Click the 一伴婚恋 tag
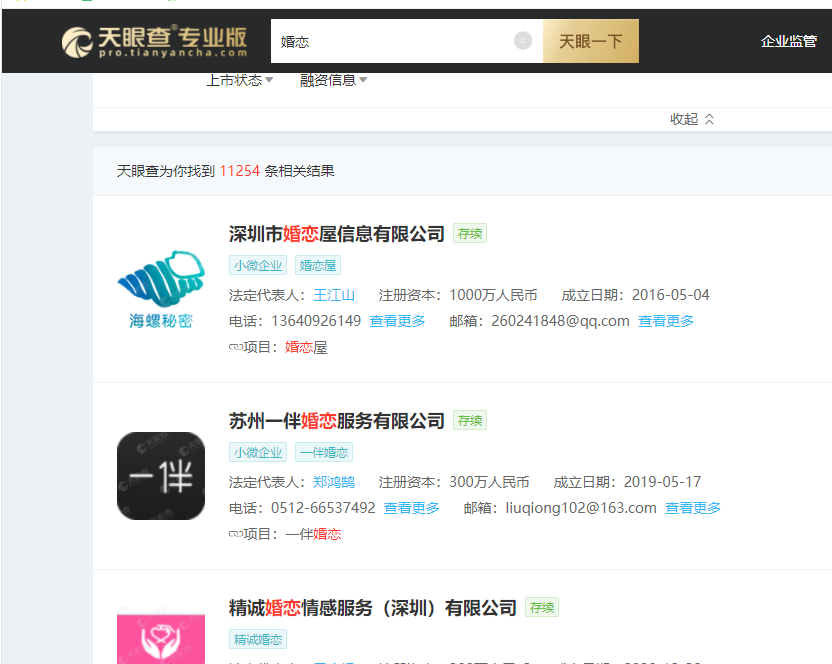 coord(324,452)
